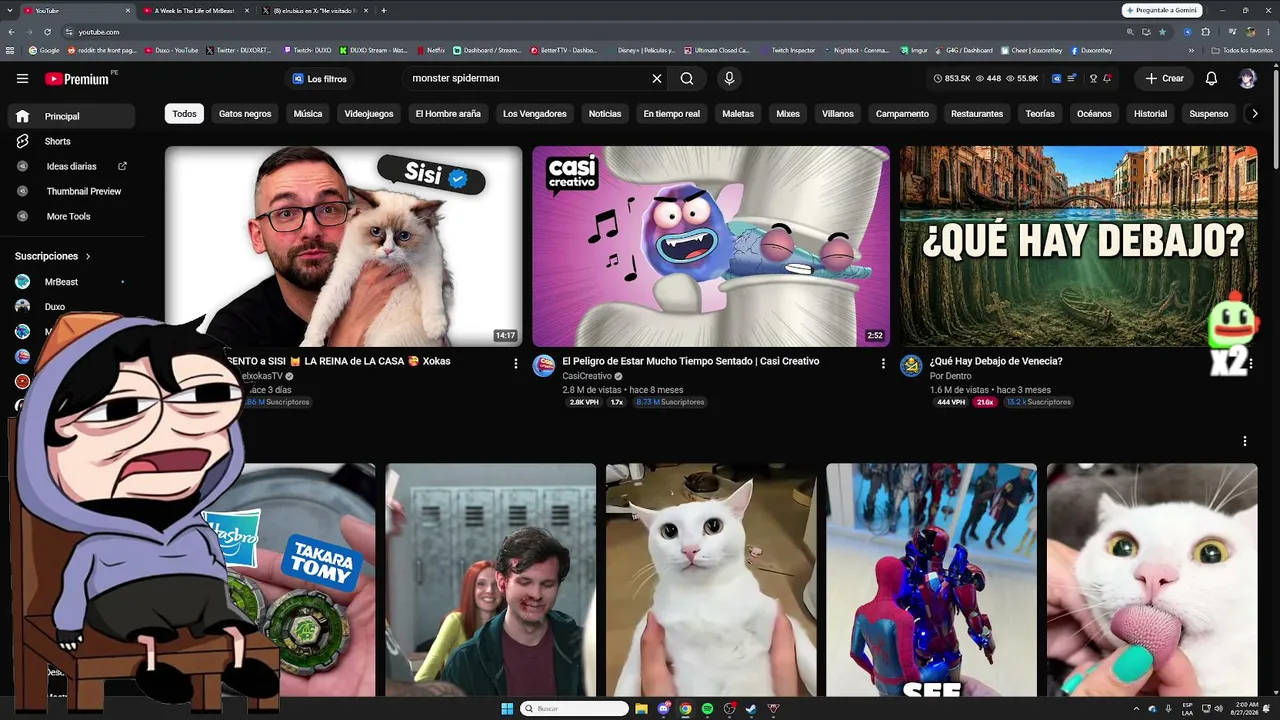Viewport: 1280px width, 720px height.
Task: Open the Chrome extensions puzzle icon
Action: pos(1205,32)
